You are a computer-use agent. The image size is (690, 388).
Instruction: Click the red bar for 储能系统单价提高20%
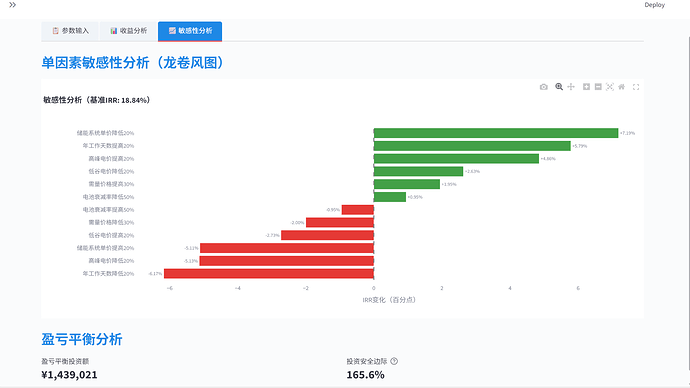(287, 248)
